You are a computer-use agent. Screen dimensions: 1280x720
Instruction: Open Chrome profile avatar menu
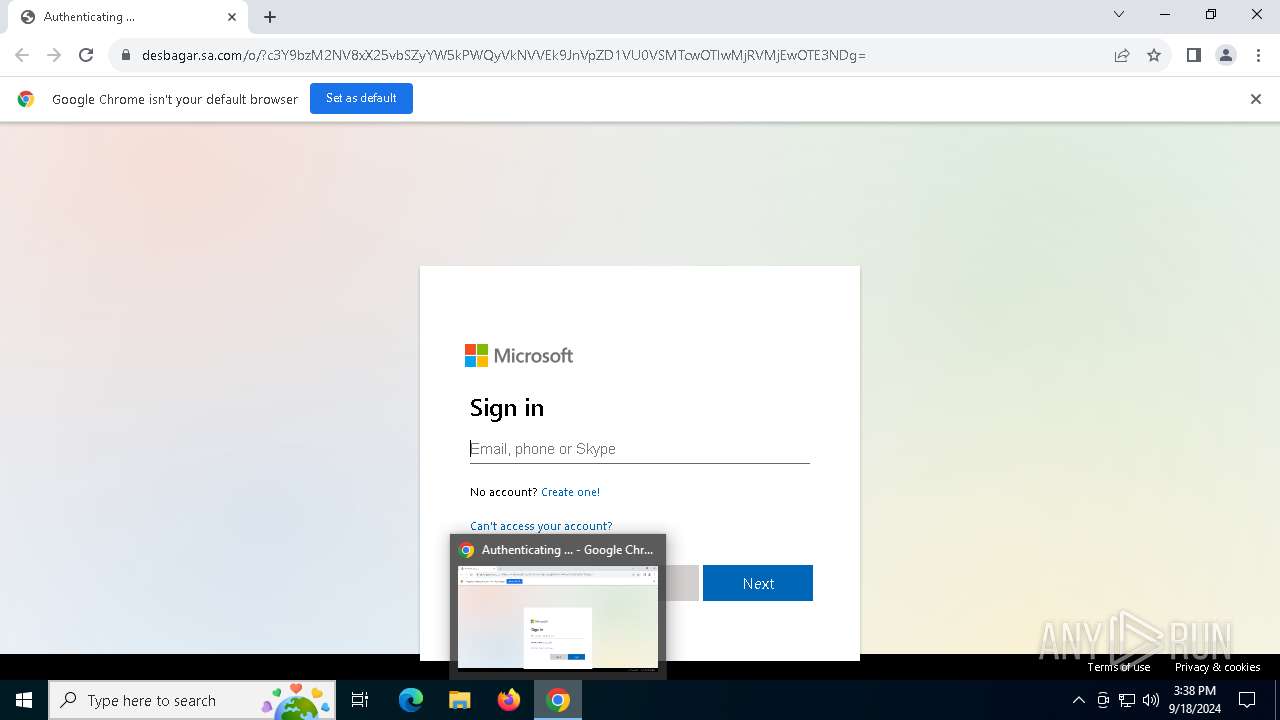[1226, 55]
